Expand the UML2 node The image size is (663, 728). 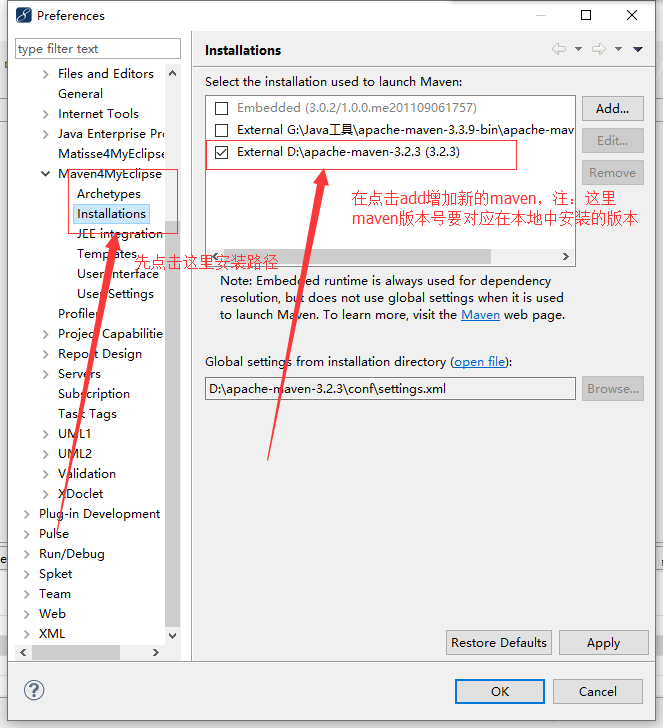[46, 454]
